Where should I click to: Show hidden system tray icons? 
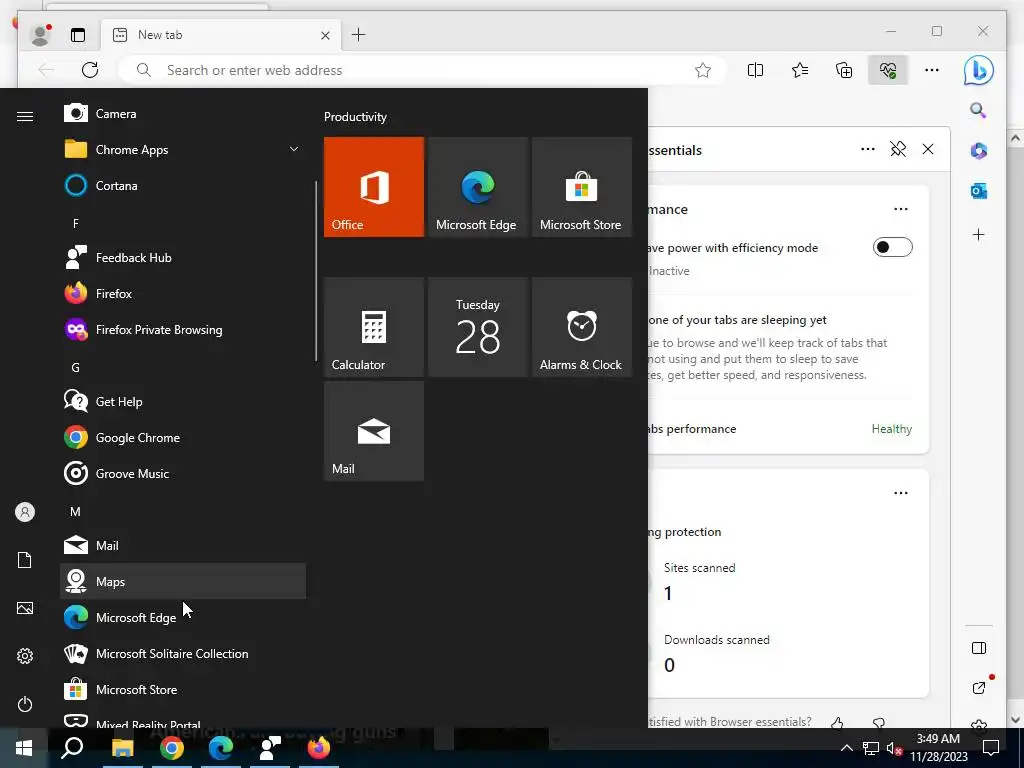(x=846, y=748)
